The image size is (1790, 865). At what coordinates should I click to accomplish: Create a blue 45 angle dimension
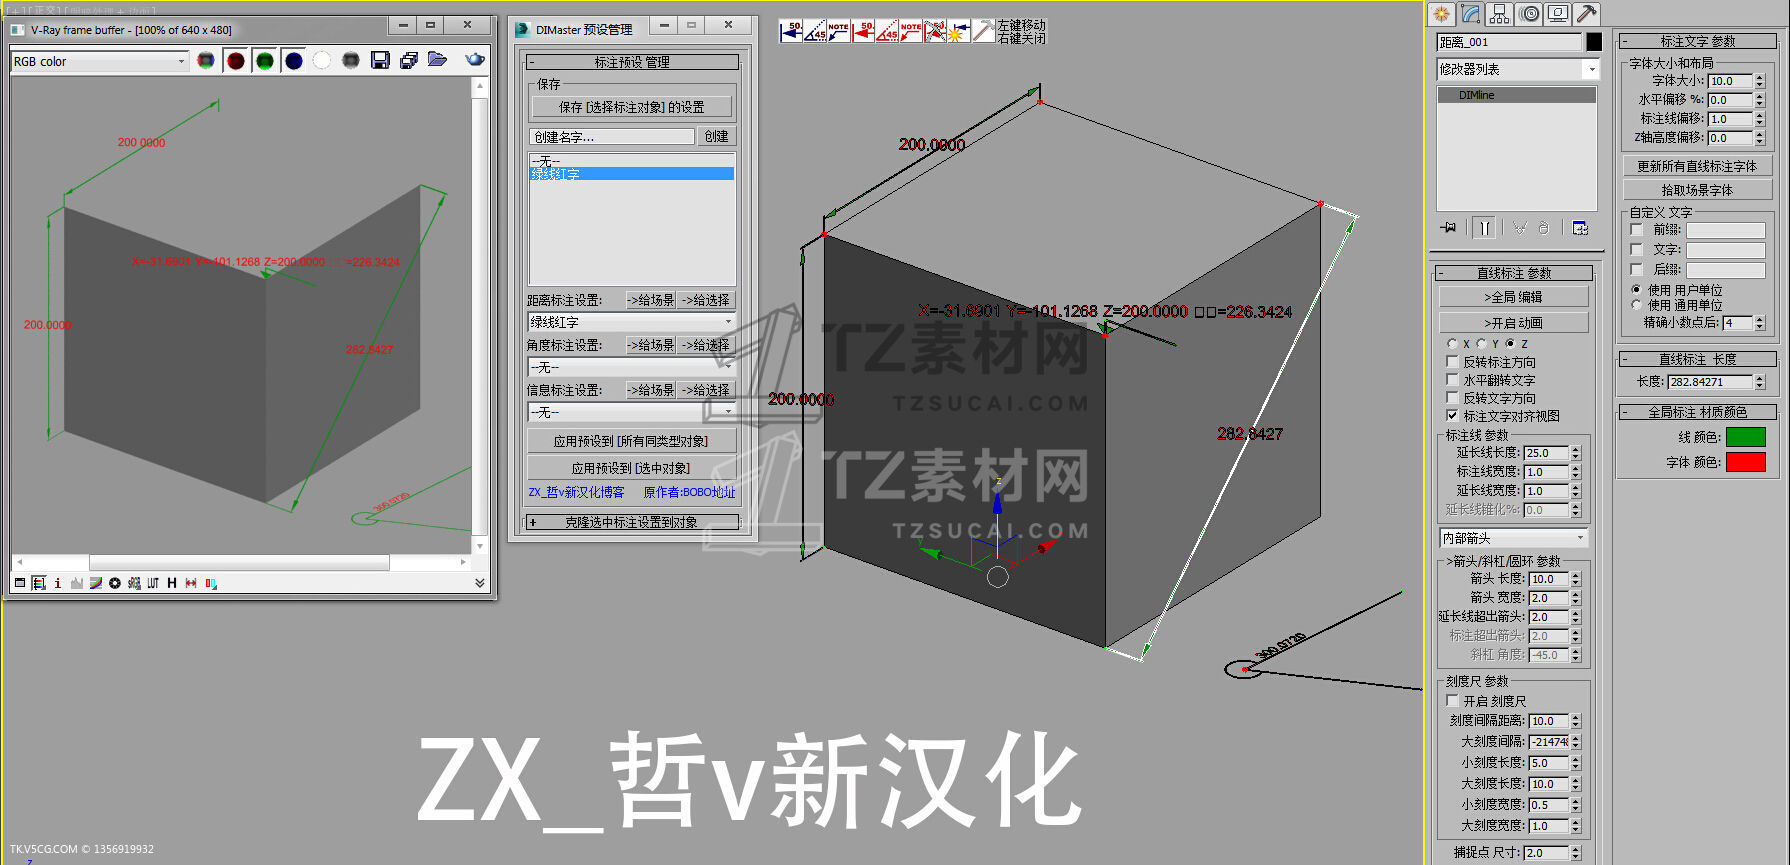[815, 32]
